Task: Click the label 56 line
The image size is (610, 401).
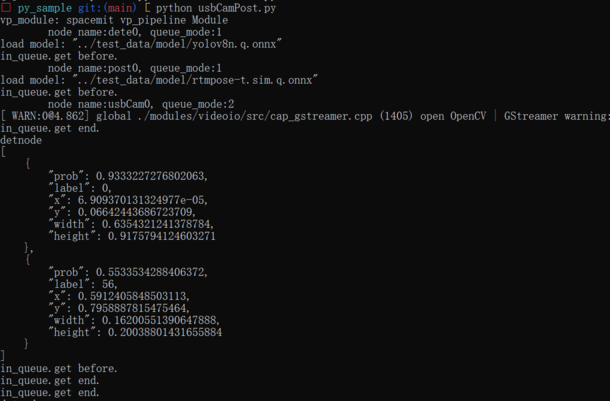Action: click(x=83, y=284)
